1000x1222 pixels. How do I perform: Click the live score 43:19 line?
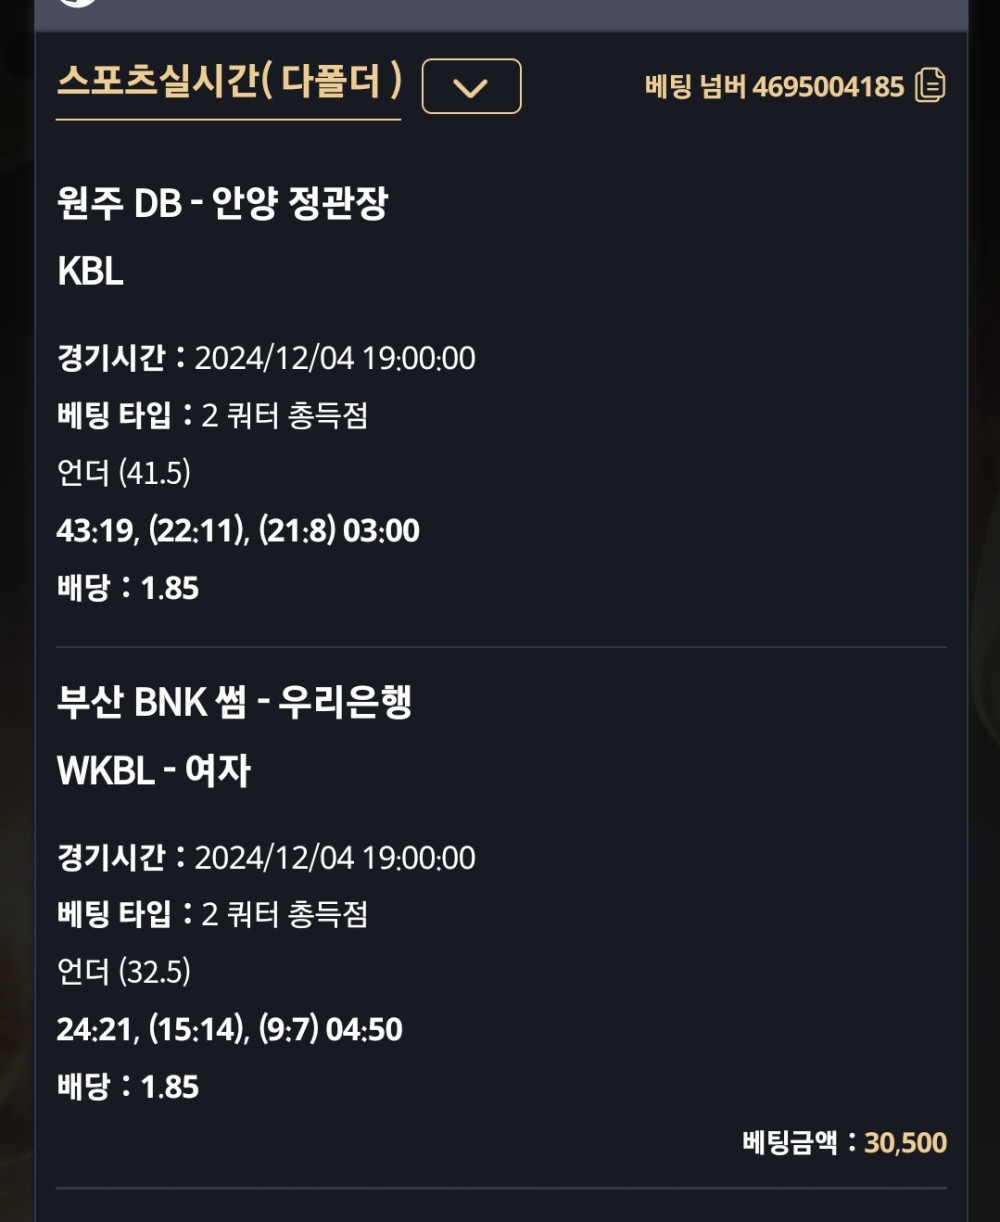pyautogui.click(x=238, y=530)
